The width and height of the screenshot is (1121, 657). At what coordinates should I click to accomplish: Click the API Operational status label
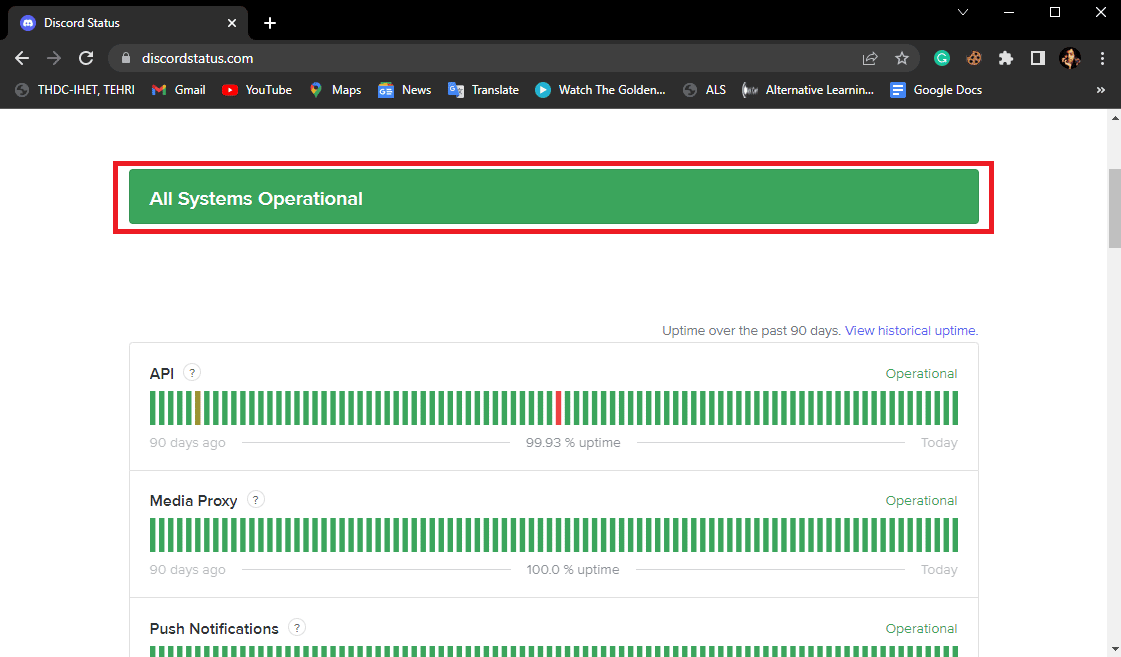[x=921, y=374]
